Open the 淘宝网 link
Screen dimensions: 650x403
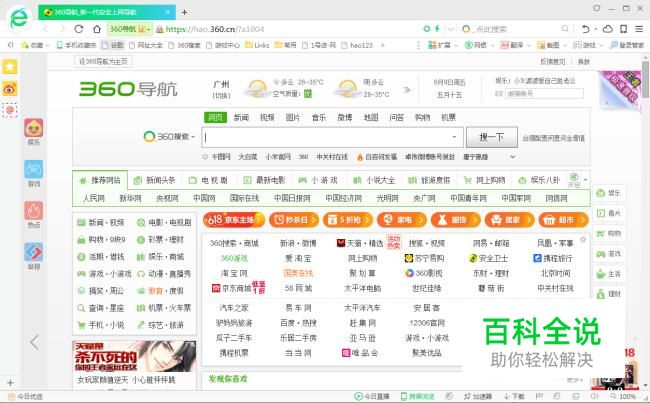click(234, 273)
